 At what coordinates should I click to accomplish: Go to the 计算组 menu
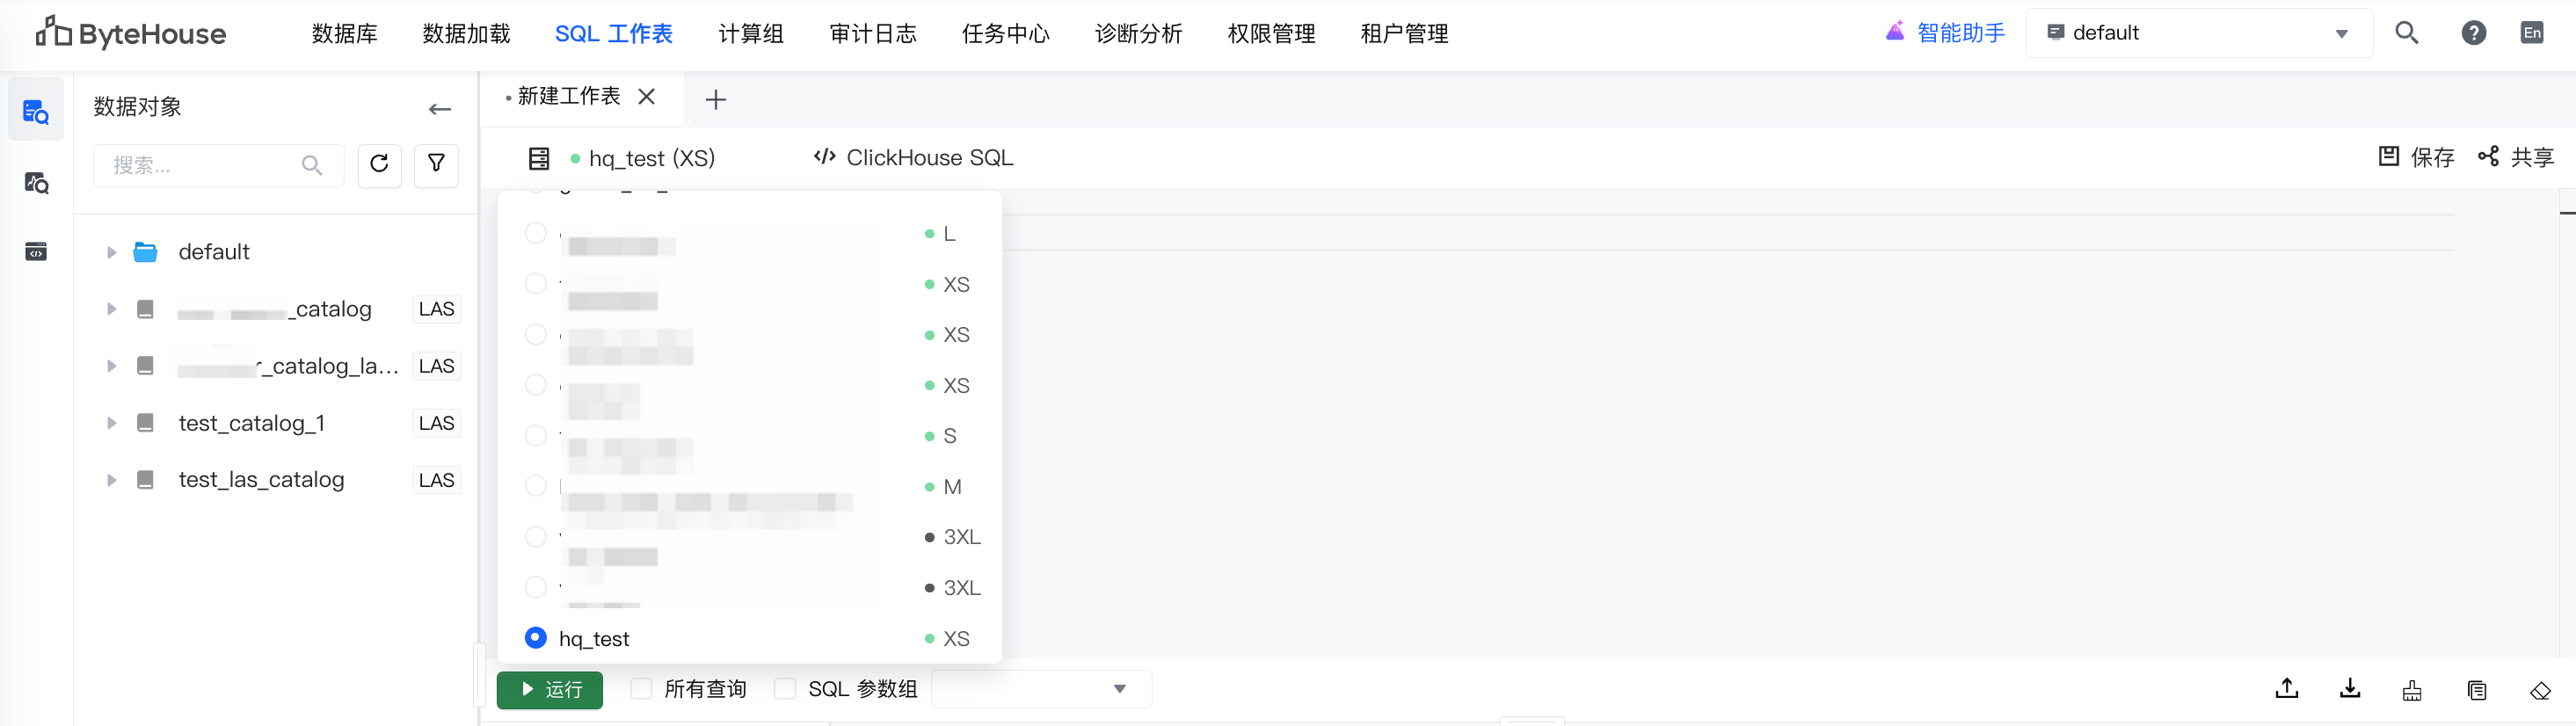pyautogui.click(x=751, y=34)
